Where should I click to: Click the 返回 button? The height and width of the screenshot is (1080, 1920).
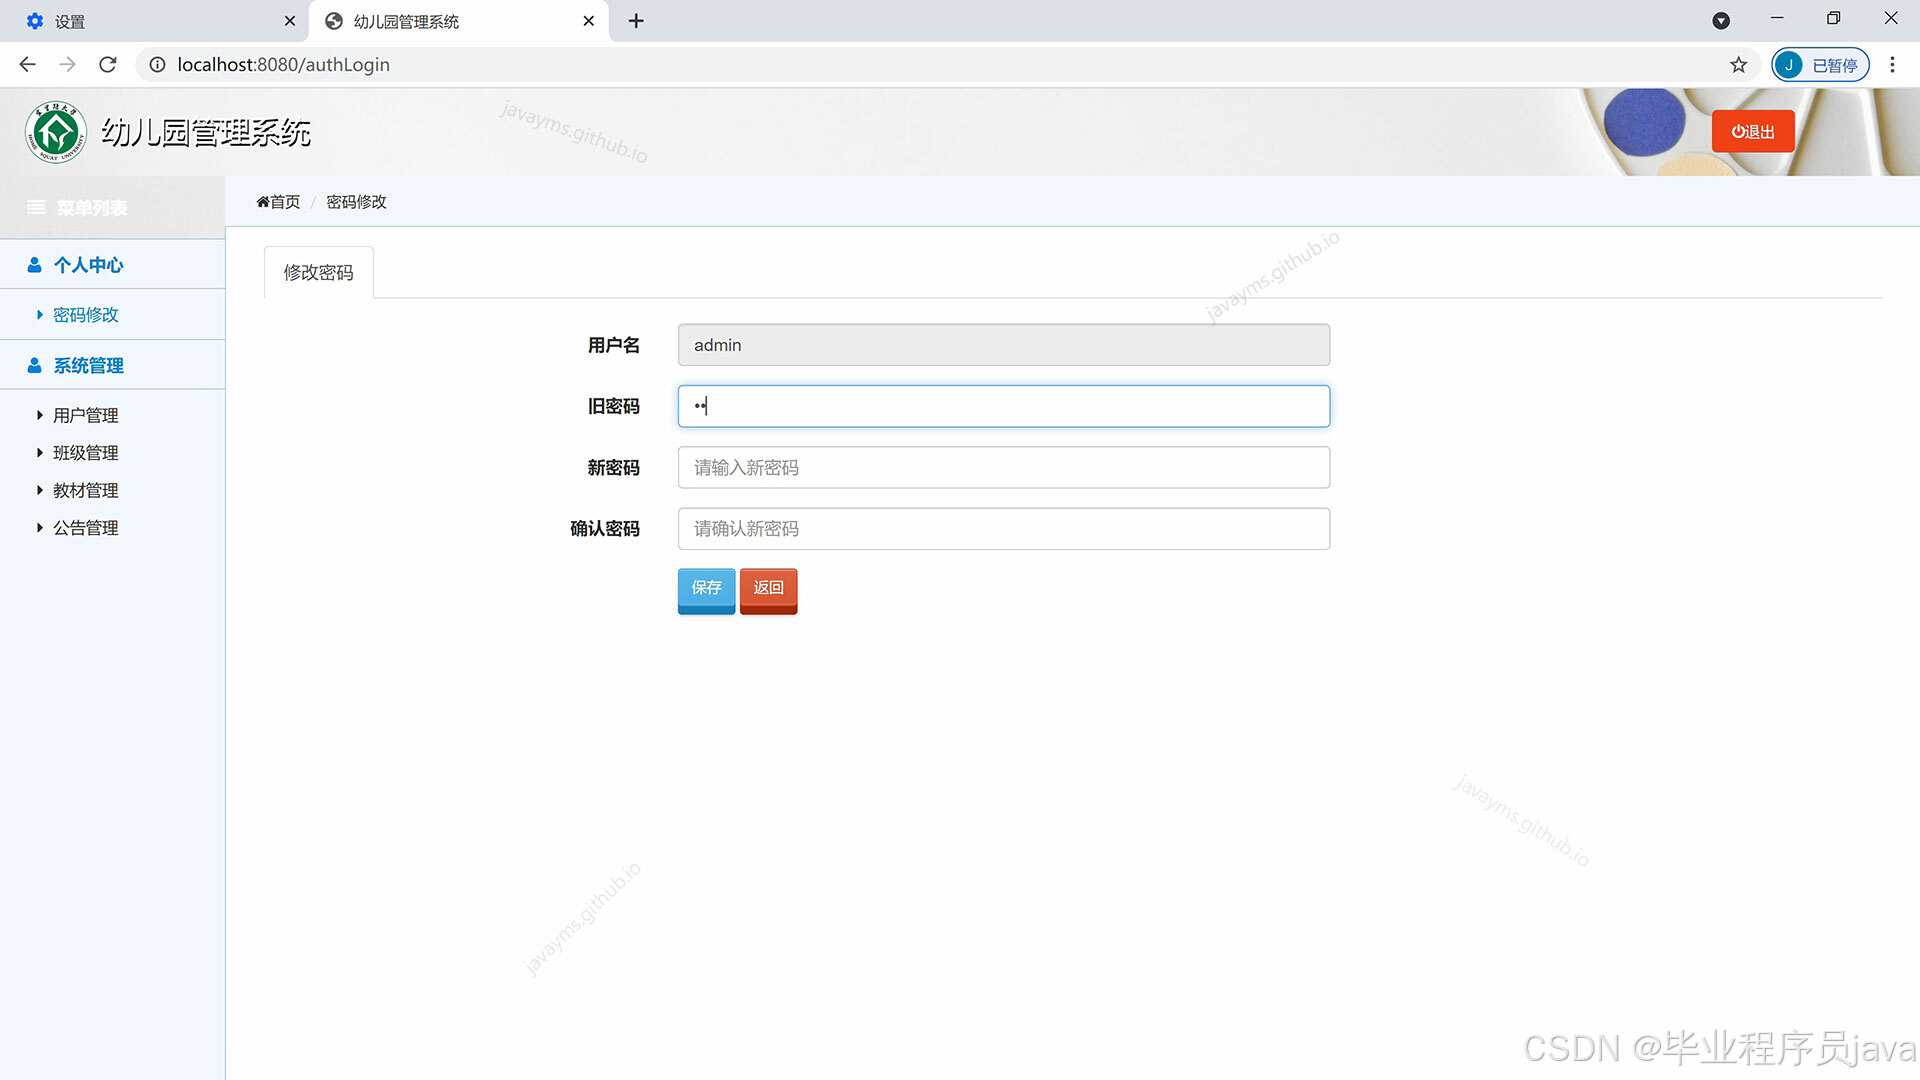tap(768, 589)
